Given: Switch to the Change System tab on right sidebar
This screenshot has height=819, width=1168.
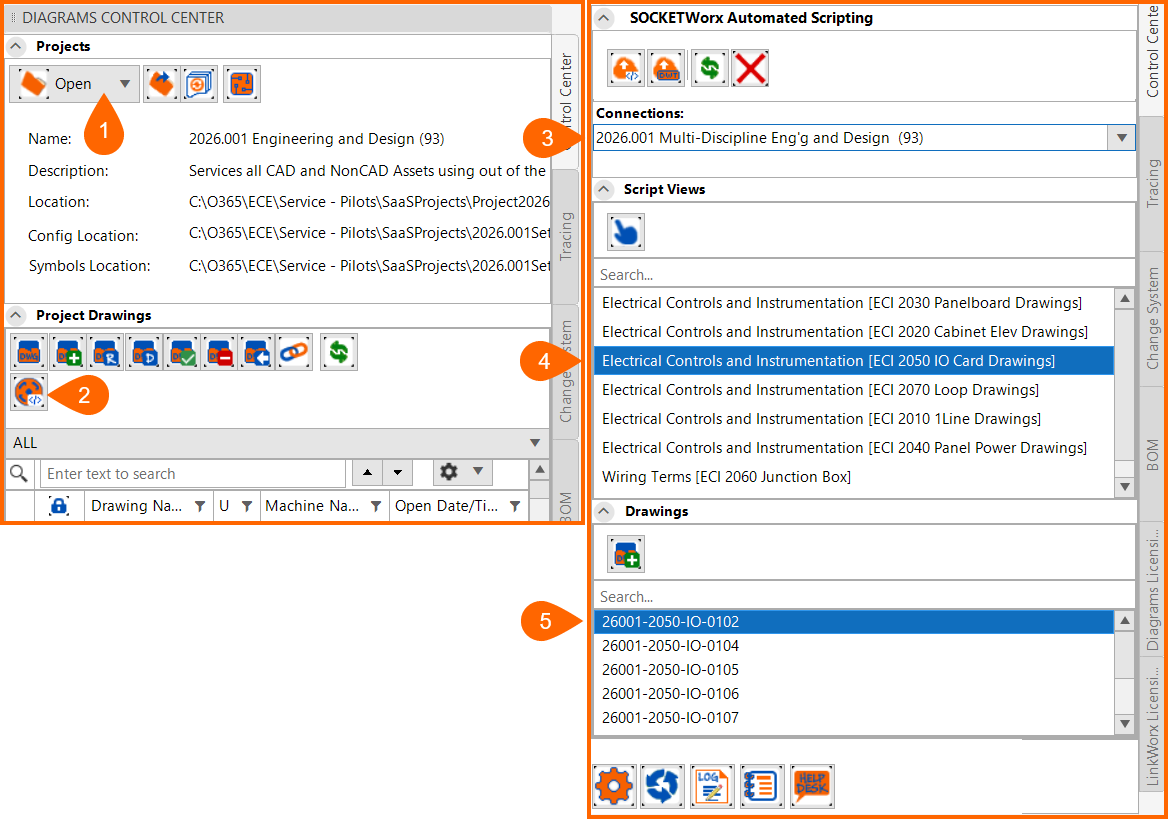Looking at the screenshot, I should [1152, 319].
